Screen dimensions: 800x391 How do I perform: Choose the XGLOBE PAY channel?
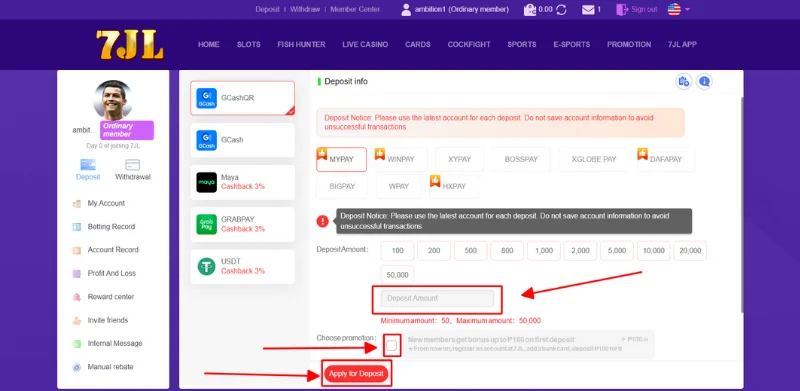(594, 159)
